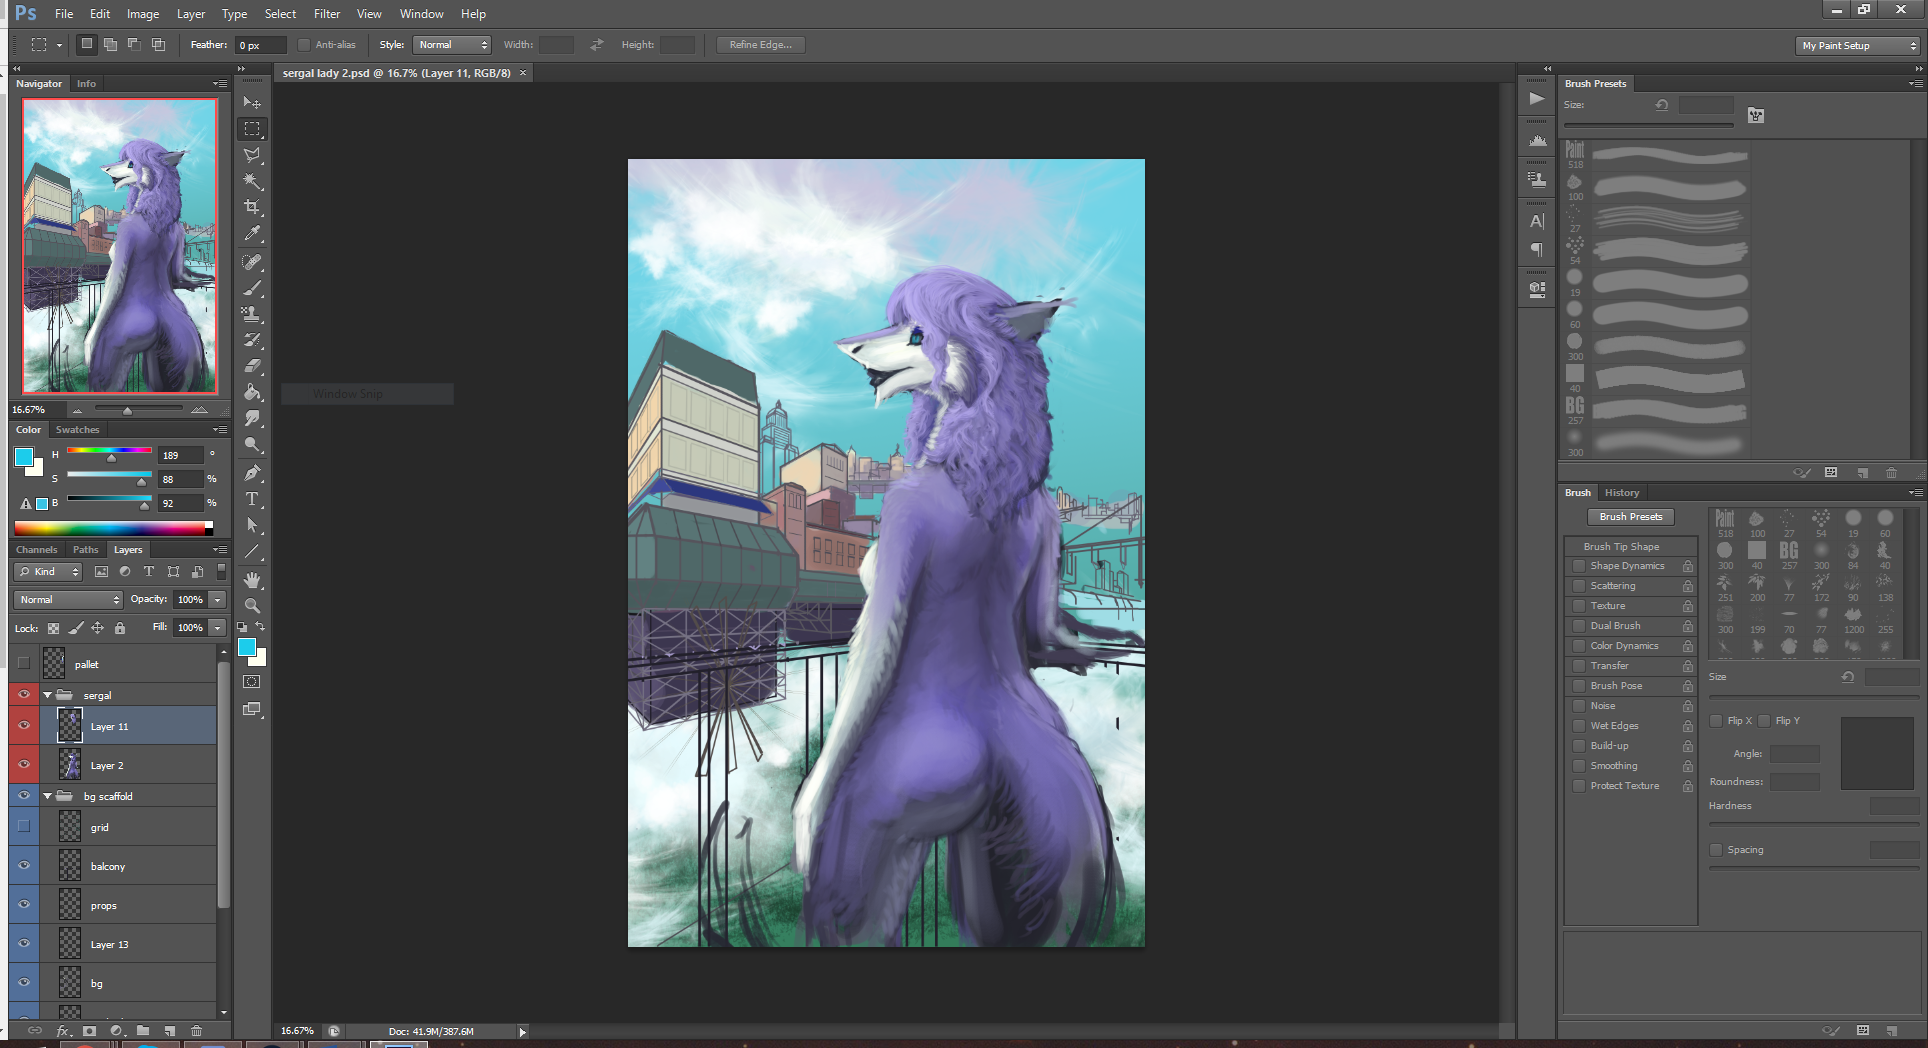Open the Opacity dropdown arrow
Image resolution: width=1928 pixels, height=1048 pixels.
pos(217,600)
